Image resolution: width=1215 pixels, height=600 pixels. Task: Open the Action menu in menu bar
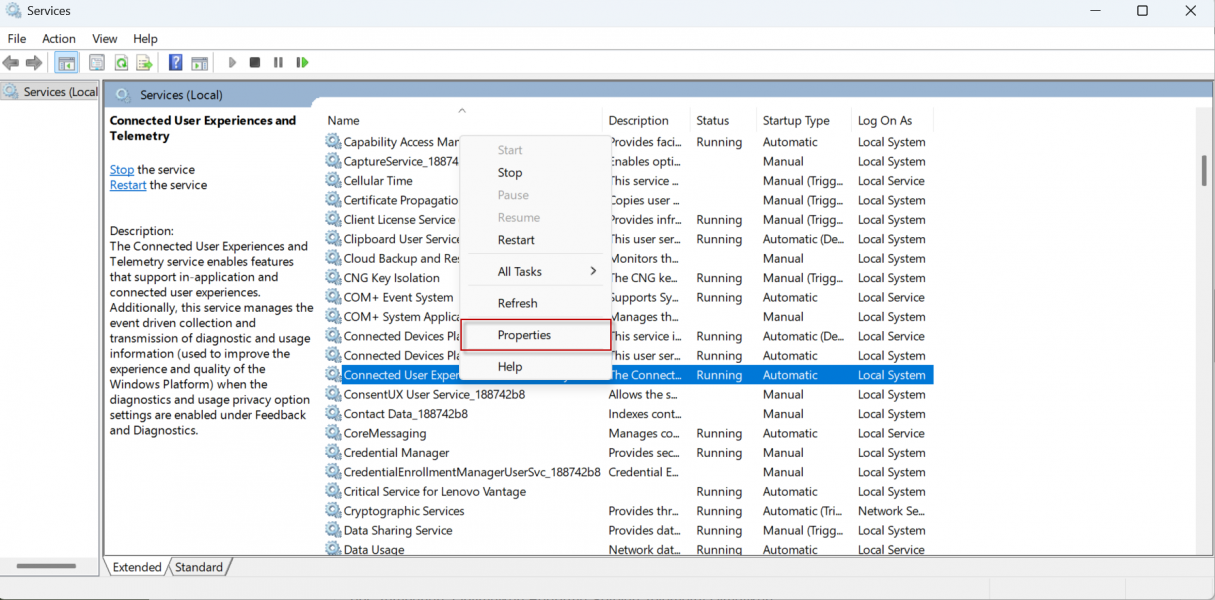click(59, 39)
